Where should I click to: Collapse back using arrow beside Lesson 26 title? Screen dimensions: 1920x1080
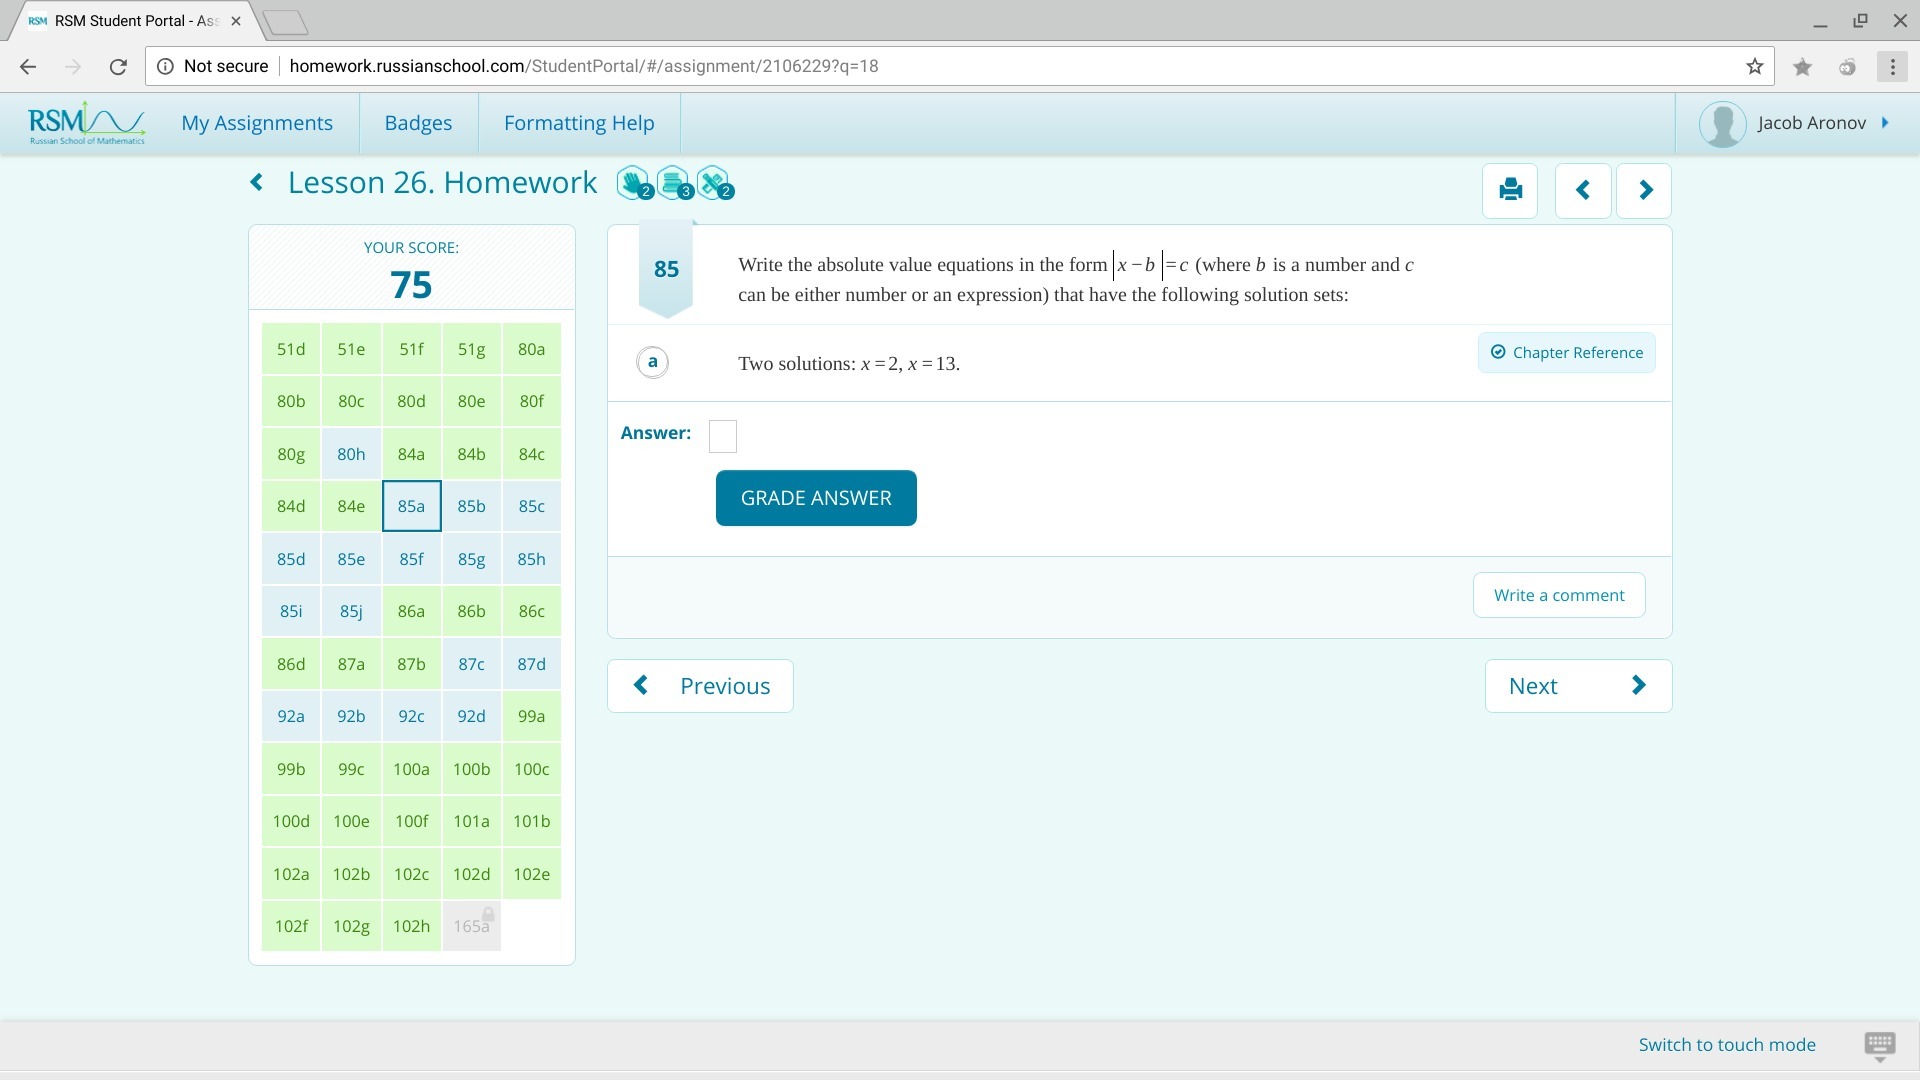coord(257,182)
